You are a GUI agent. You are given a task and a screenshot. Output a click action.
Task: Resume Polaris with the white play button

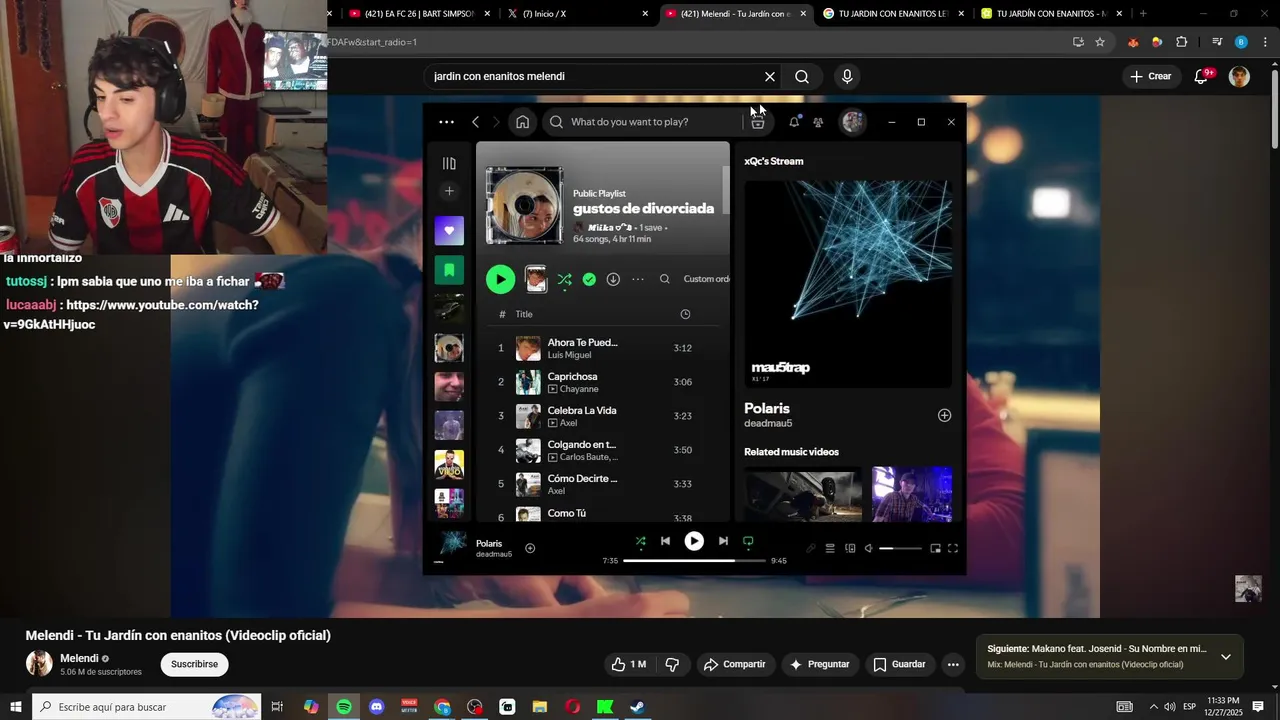point(694,541)
